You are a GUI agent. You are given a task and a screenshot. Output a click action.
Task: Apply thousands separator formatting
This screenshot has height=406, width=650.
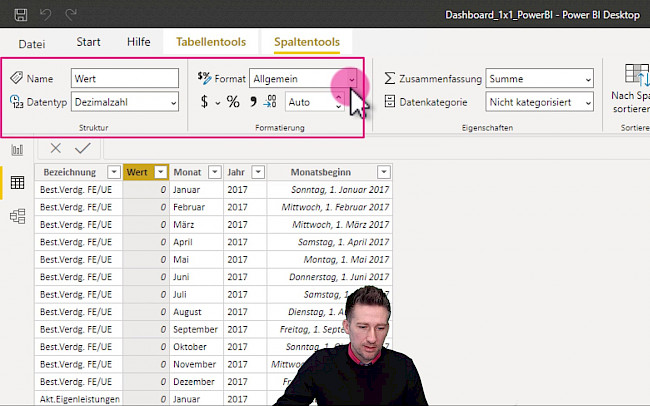[254, 102]
